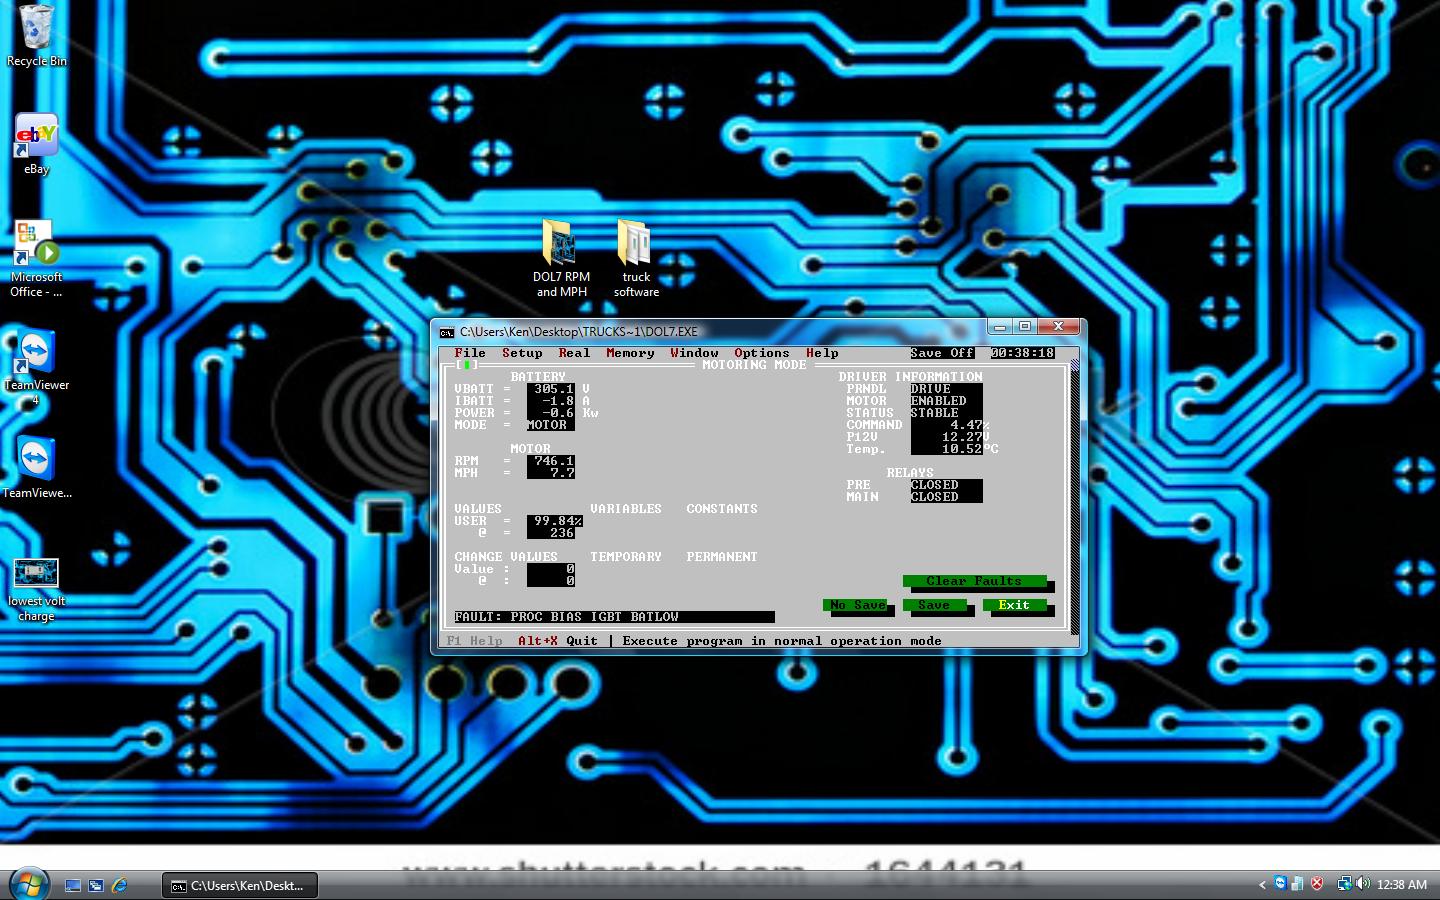Viewport: 1440px width, 900px height.
Task: Select the second TeamViewer desktop shortcut
Action: tap(36, 467)
